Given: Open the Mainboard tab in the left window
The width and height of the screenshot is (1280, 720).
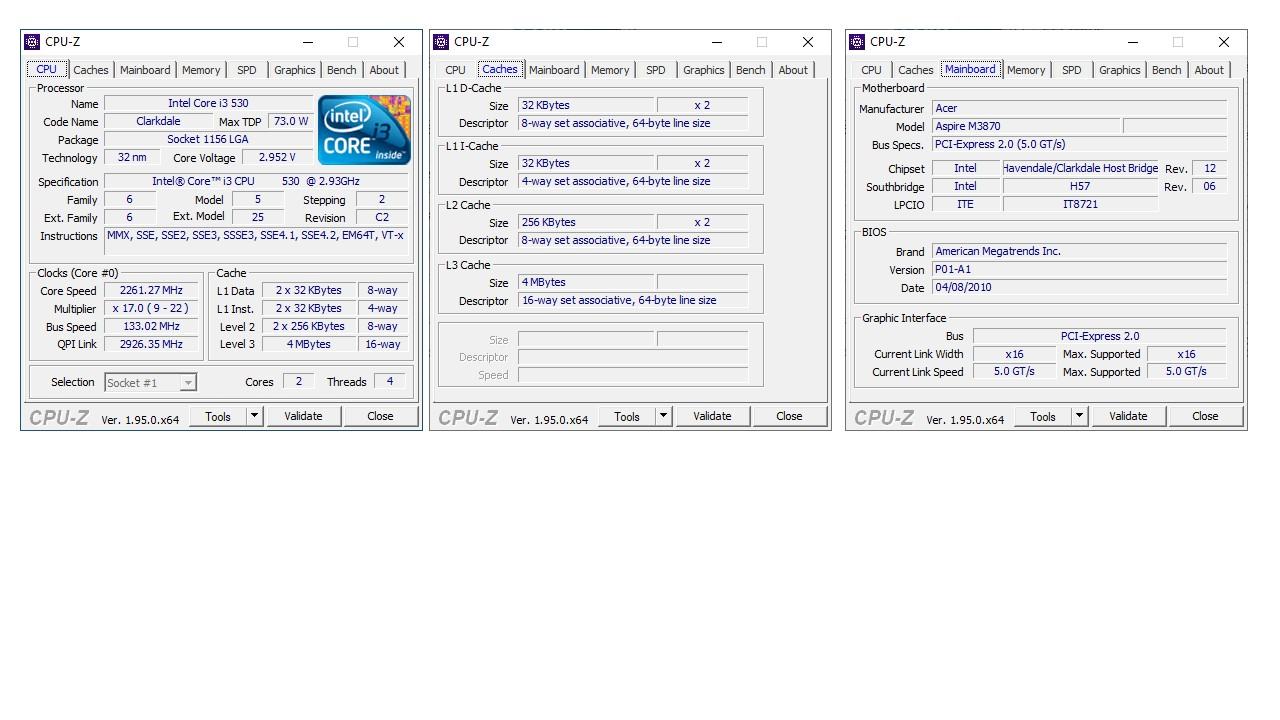Looking at the screenshot, I should [145, 70].
